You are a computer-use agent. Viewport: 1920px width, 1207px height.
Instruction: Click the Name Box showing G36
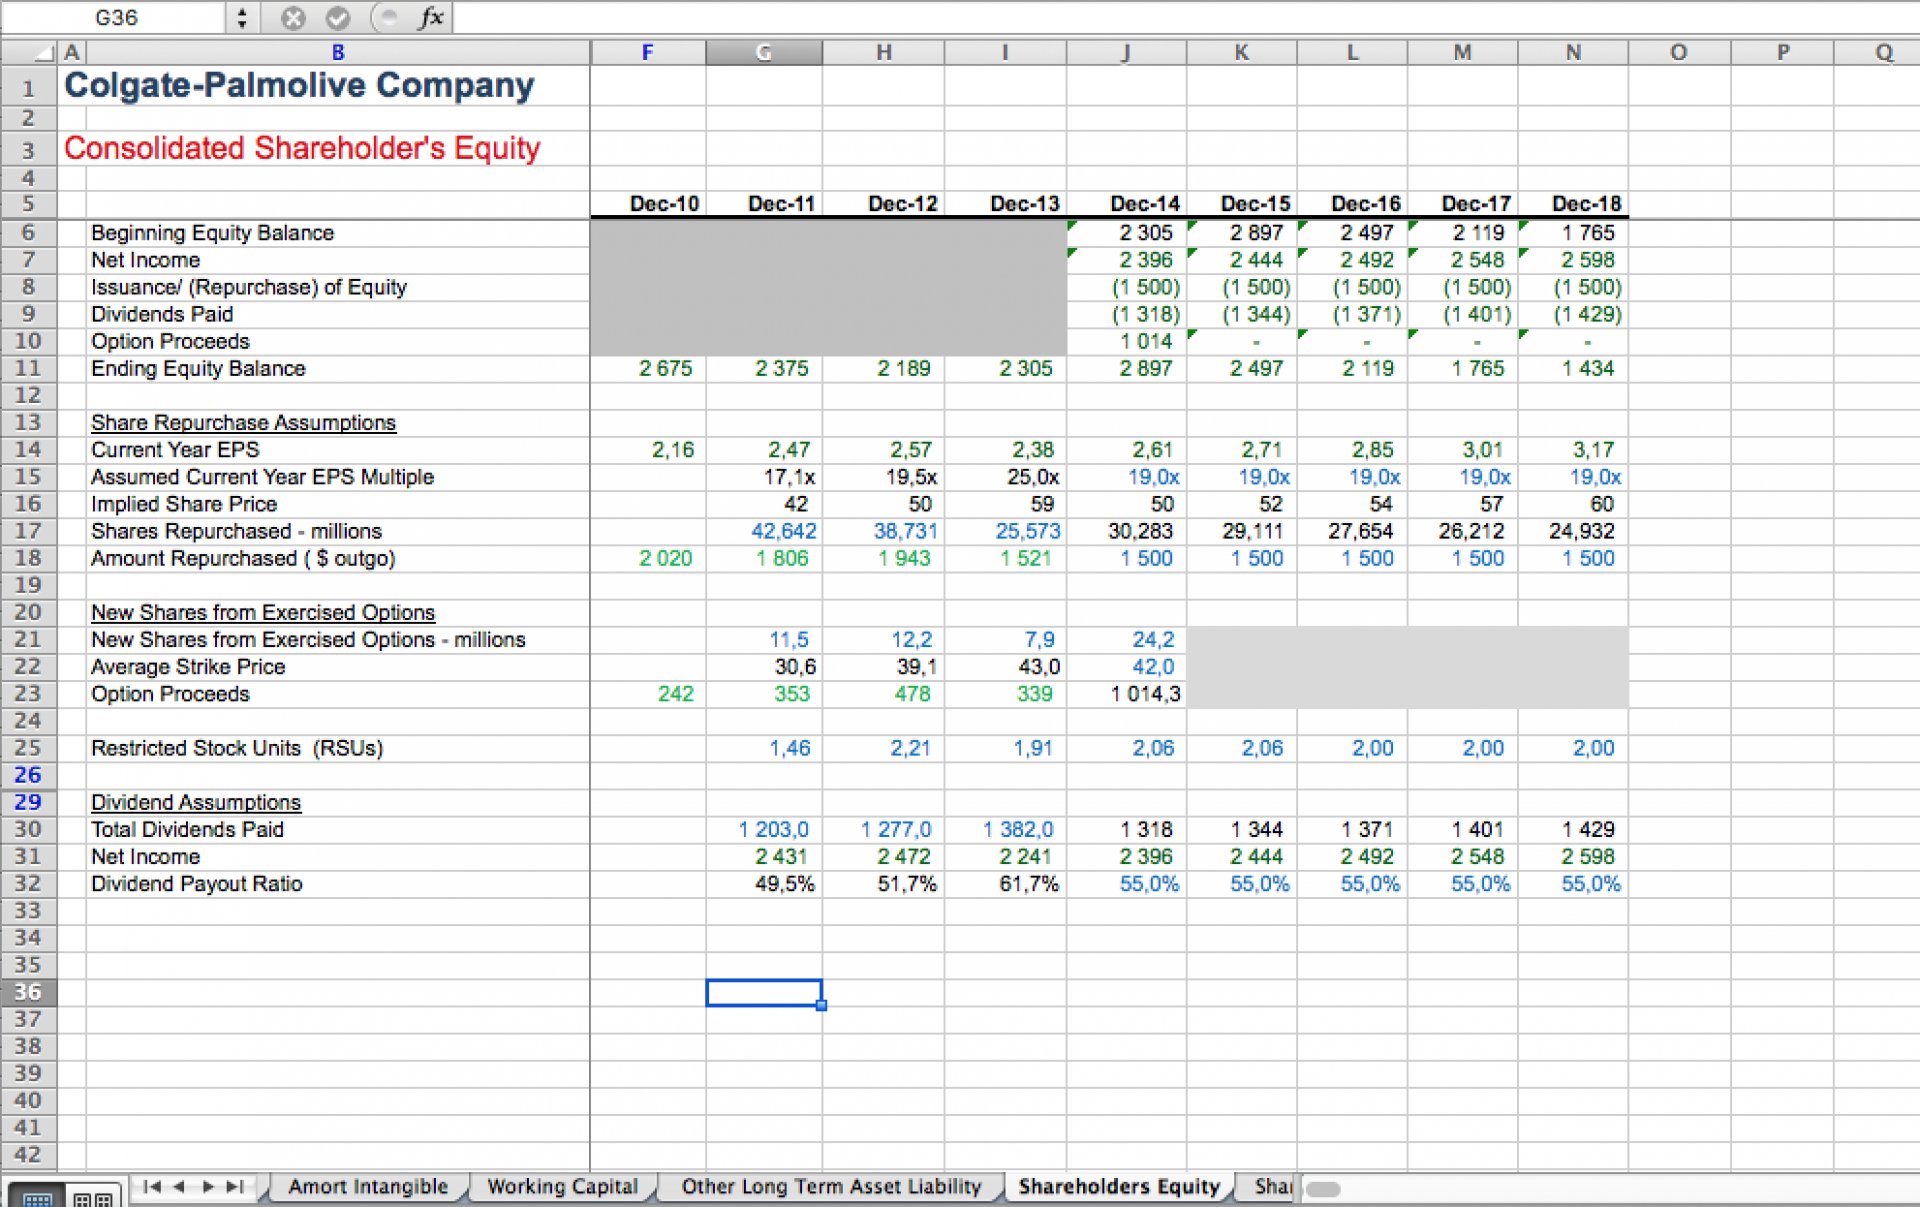pyautogui.click(x=115, y=18)
